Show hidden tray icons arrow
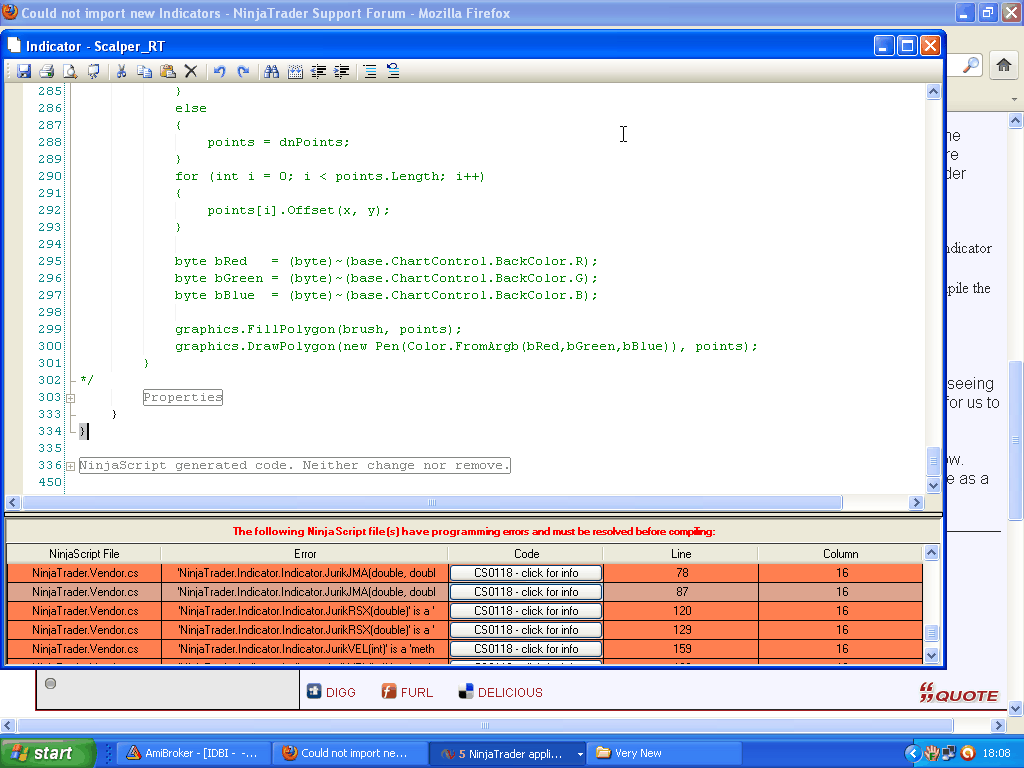Image resolution: width=1024 pixels, height=768 pixels. click(913, 753)
